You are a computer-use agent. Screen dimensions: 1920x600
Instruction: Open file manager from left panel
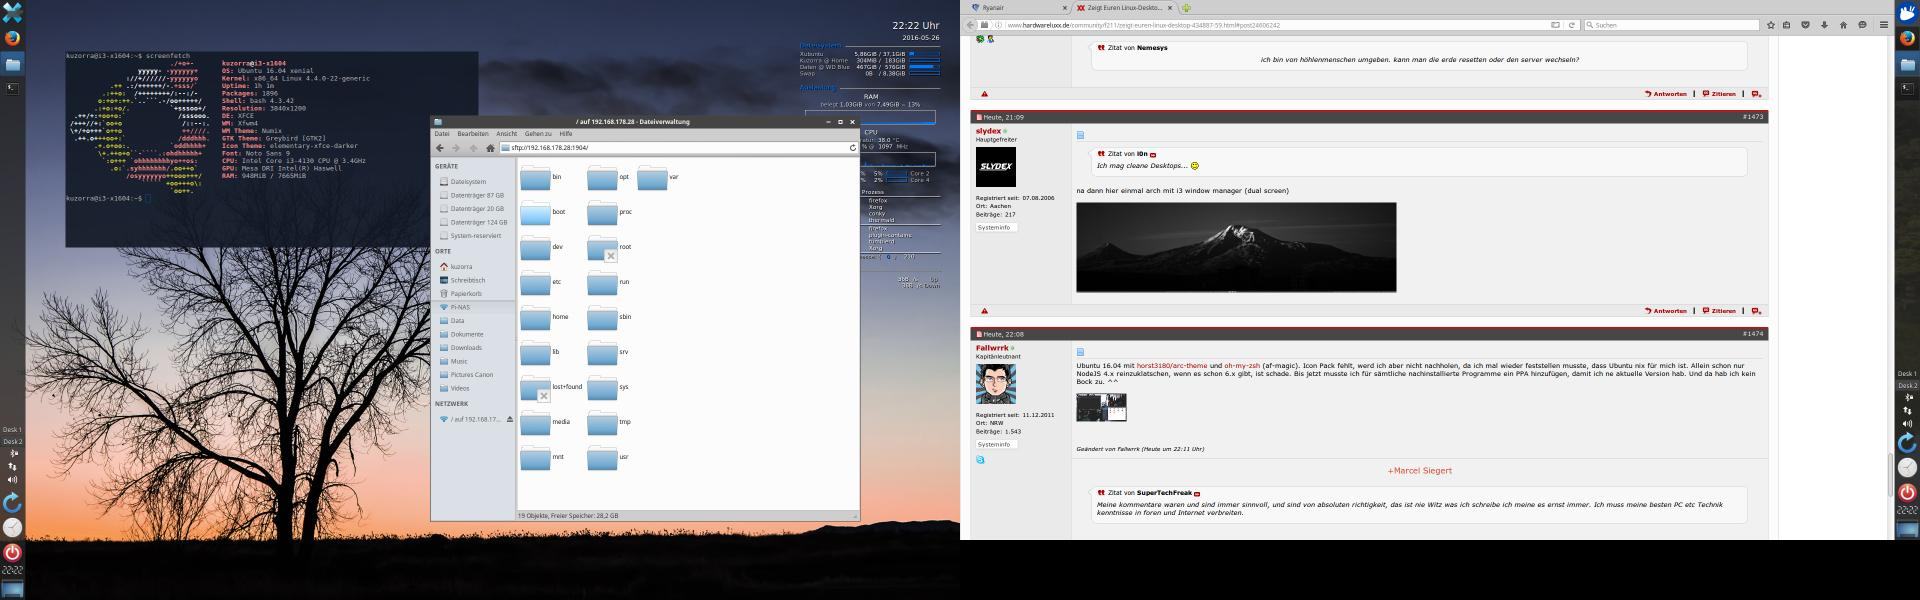pos(12,64)
